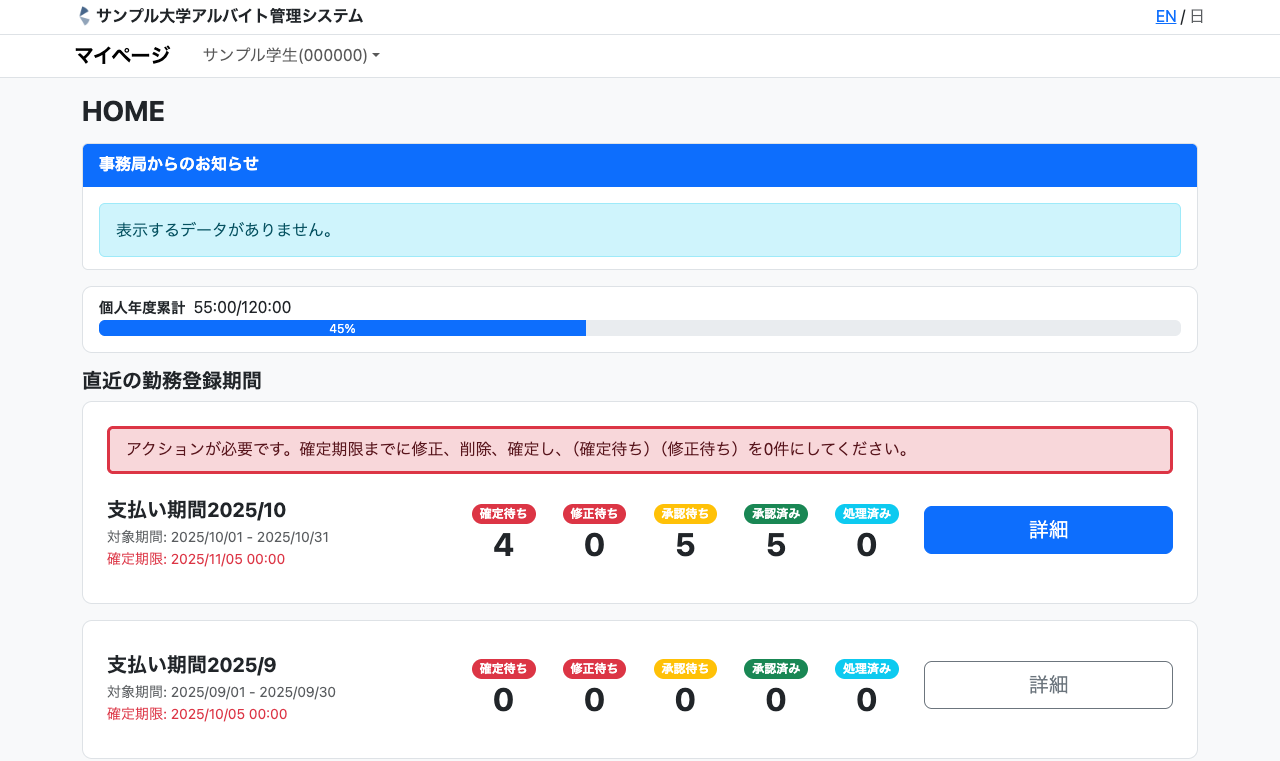Image resolution: width=1280 pixels, height=761 pixels.
Task: Click the 処理済み badge for period 2025/10
Action: pos(866,514)
